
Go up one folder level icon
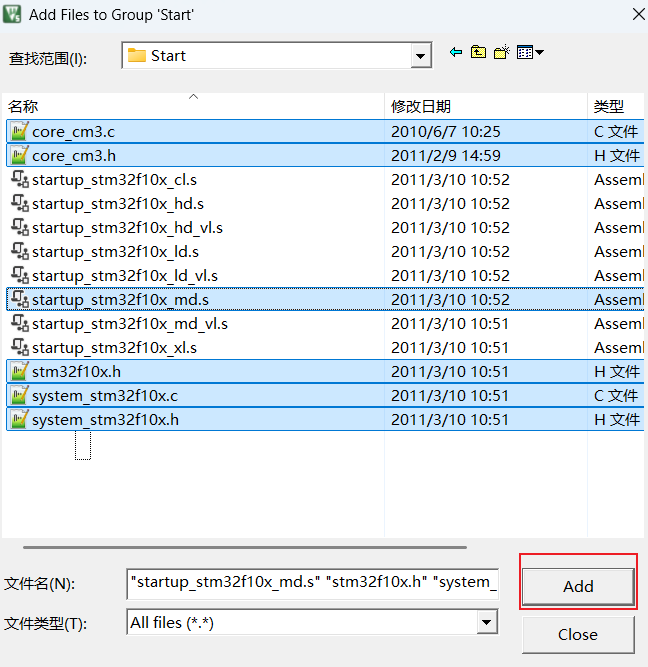478,52
